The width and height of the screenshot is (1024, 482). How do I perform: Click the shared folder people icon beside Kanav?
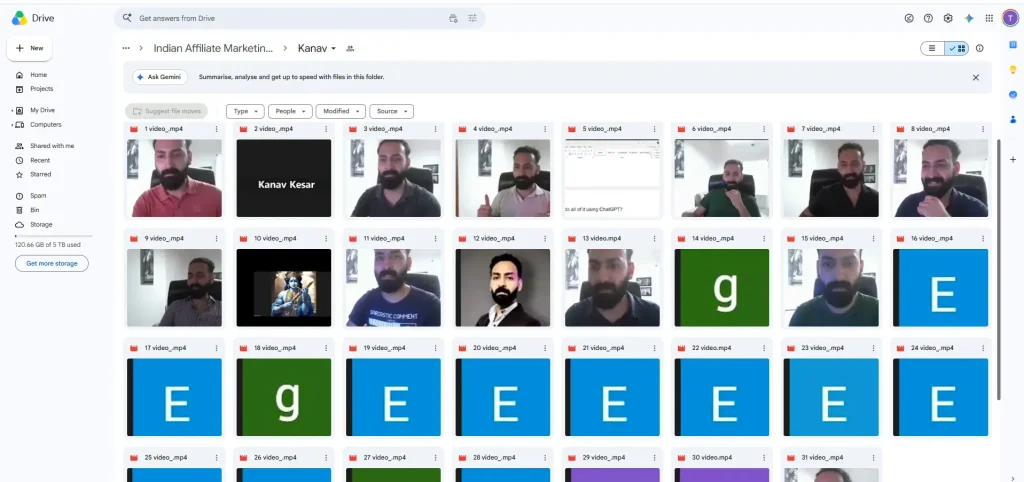[350, 48]
